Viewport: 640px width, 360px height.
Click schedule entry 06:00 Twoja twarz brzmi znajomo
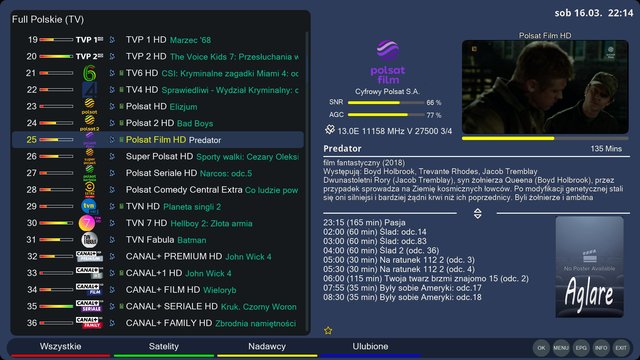(x=426, y=278)
